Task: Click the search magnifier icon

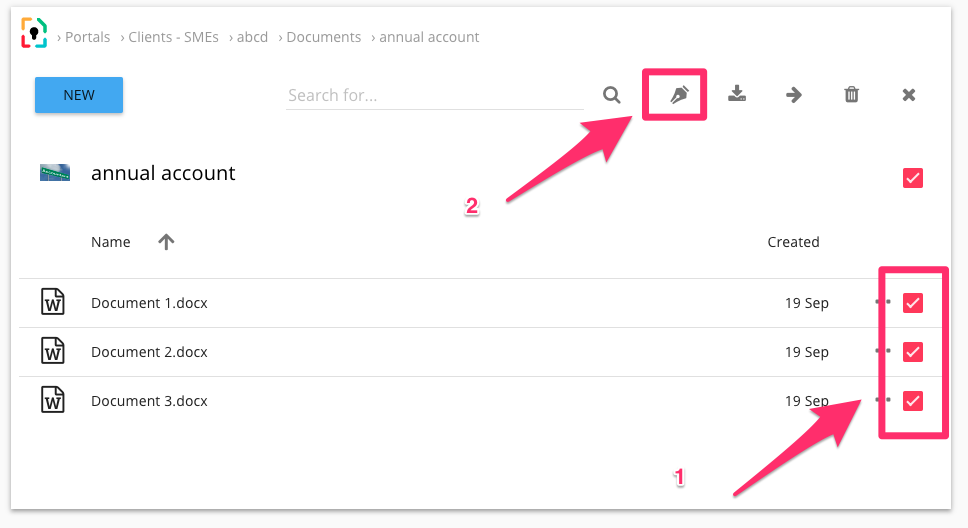Action: (612, 95)
